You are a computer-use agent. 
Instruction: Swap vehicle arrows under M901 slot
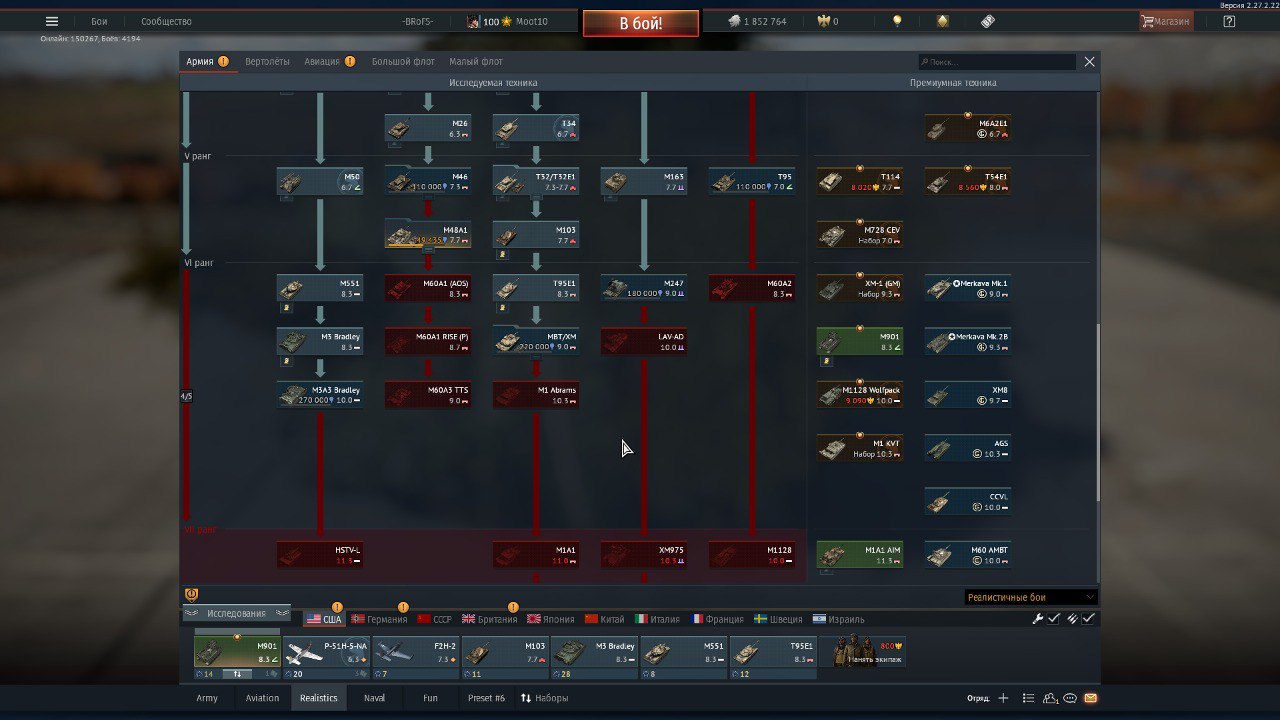point(237,674)
